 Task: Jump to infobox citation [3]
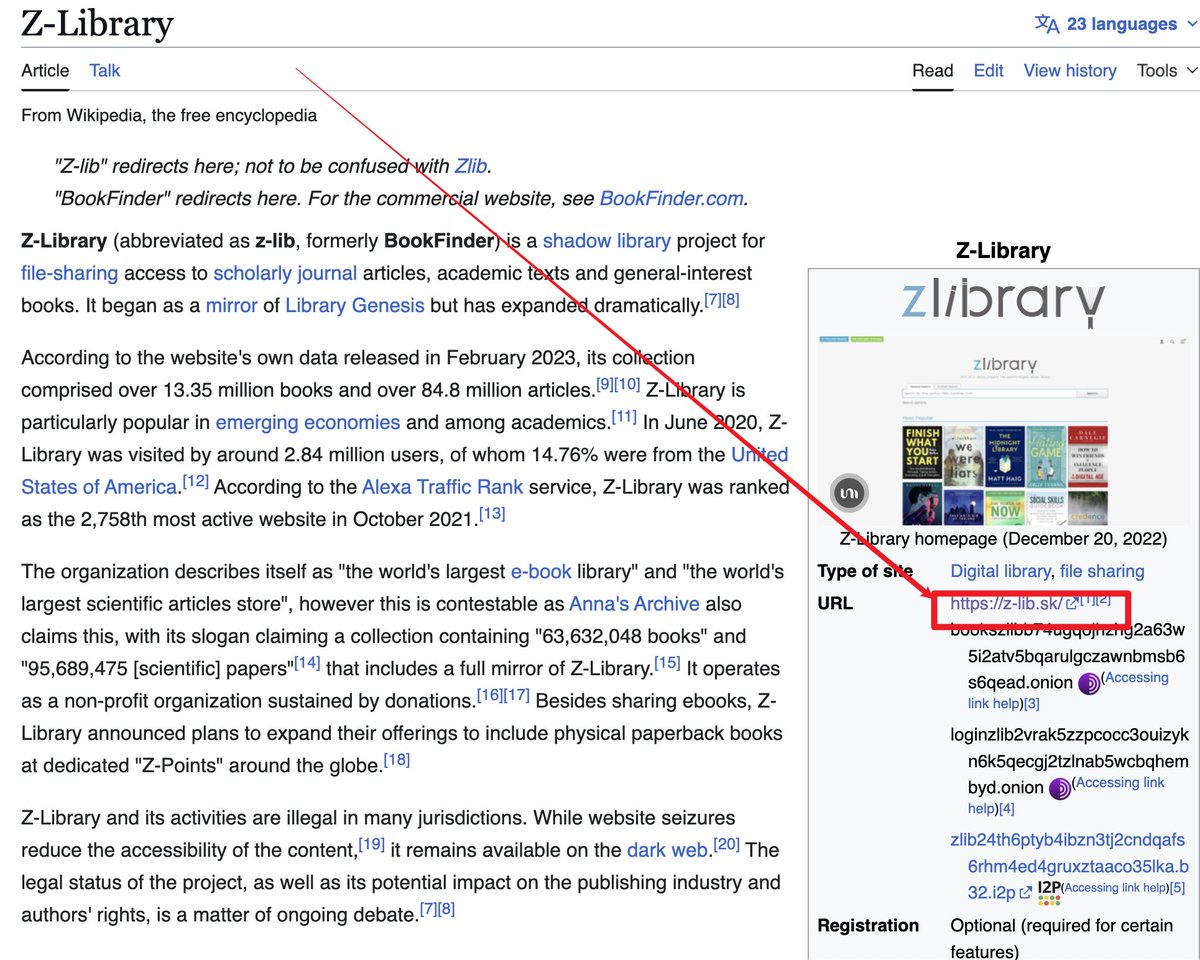point(1032,705)
